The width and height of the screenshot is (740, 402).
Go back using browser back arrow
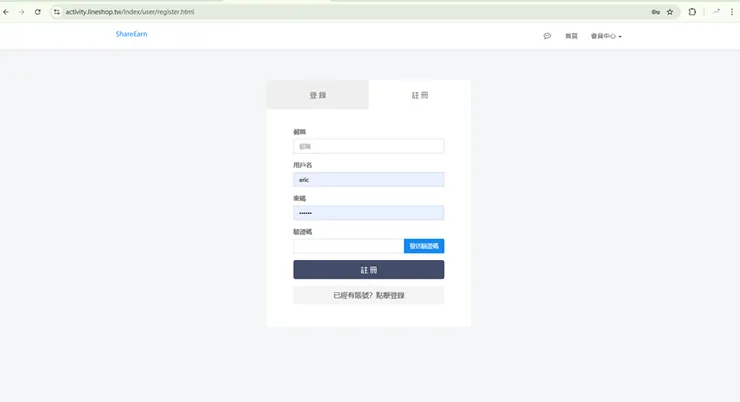click(6, 12)
